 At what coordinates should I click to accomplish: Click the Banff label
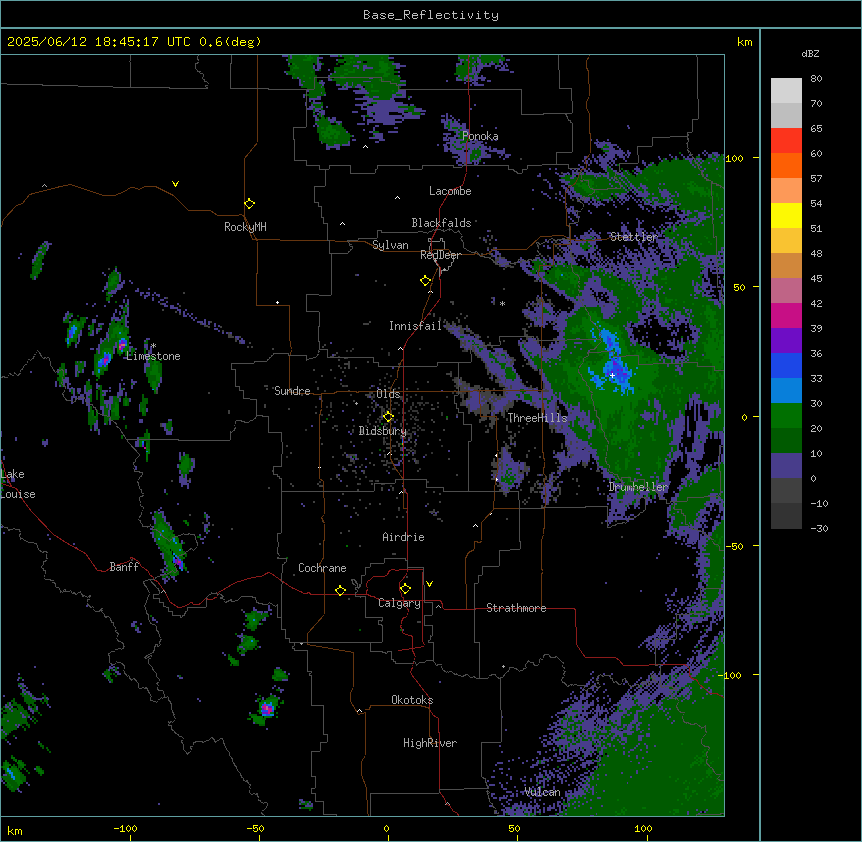click(124, 567)
